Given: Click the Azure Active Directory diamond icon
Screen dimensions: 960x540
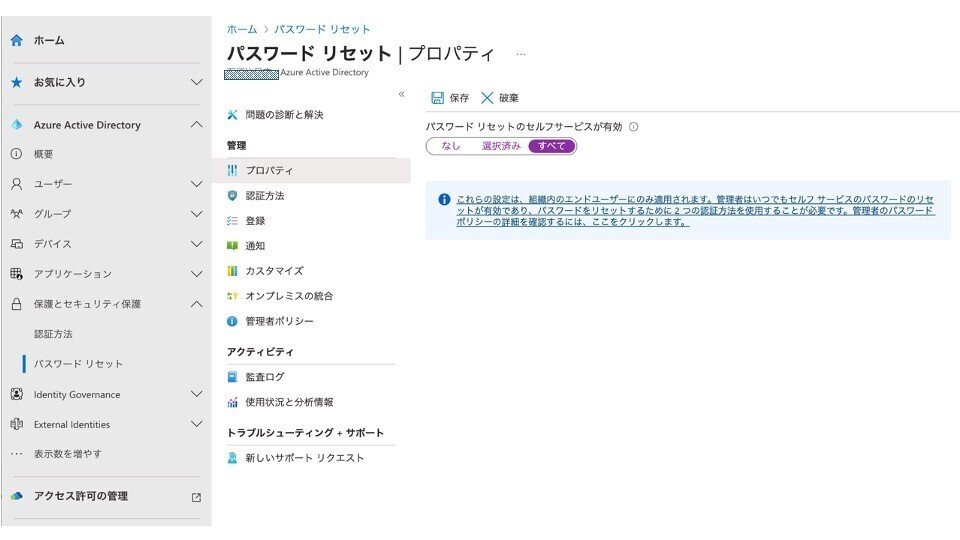Looking at the screenshot, I should tap(17, 124).
